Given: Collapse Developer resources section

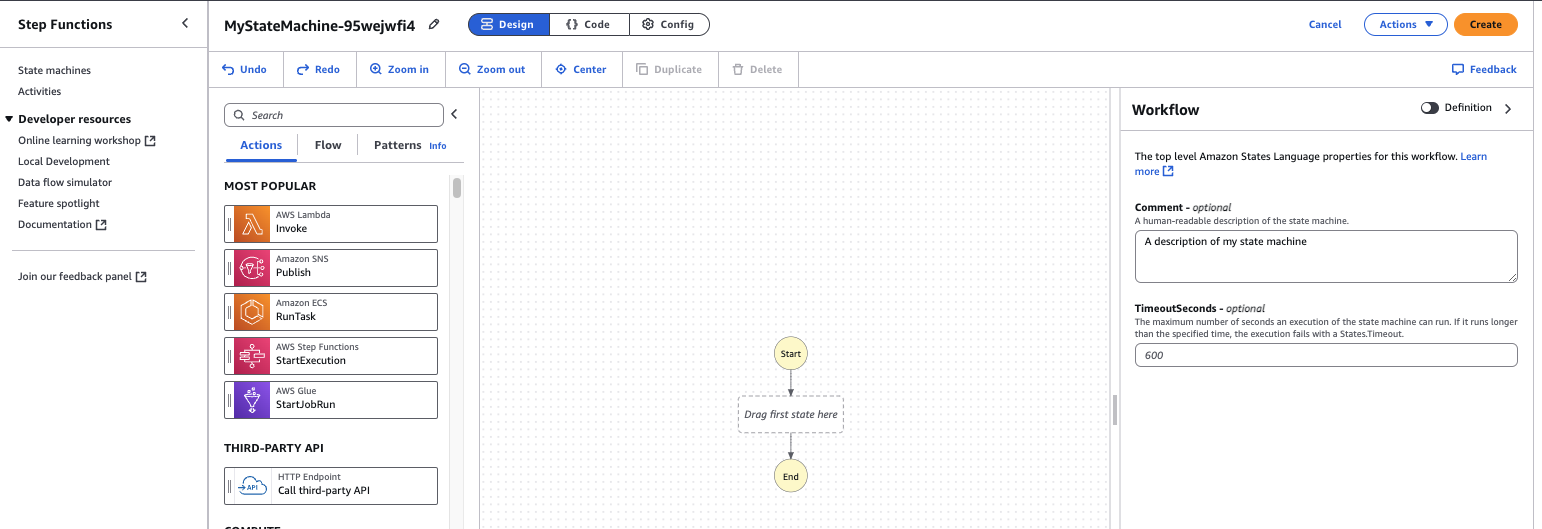Looking at the screenshot, I should 9,119.
